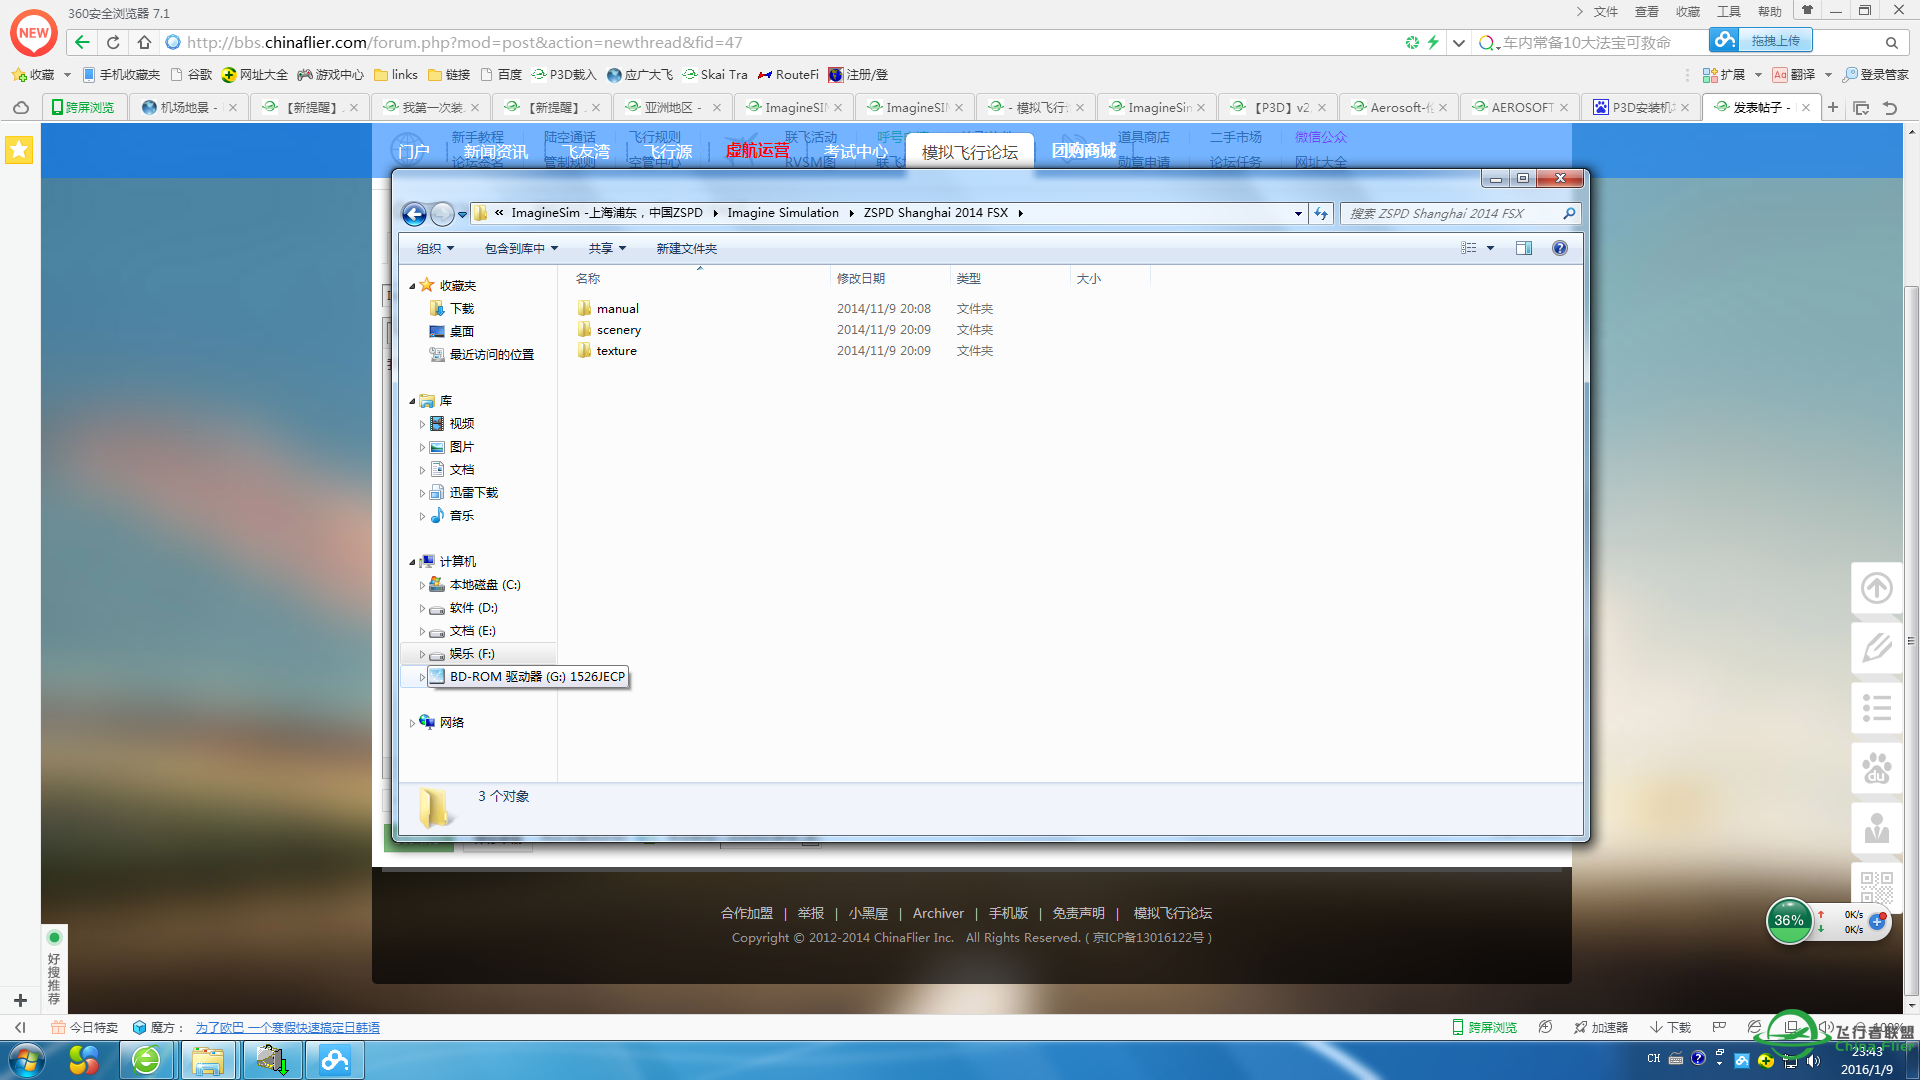
Task: Open 共享 dropdown menu
Action: tap(607, 248)
